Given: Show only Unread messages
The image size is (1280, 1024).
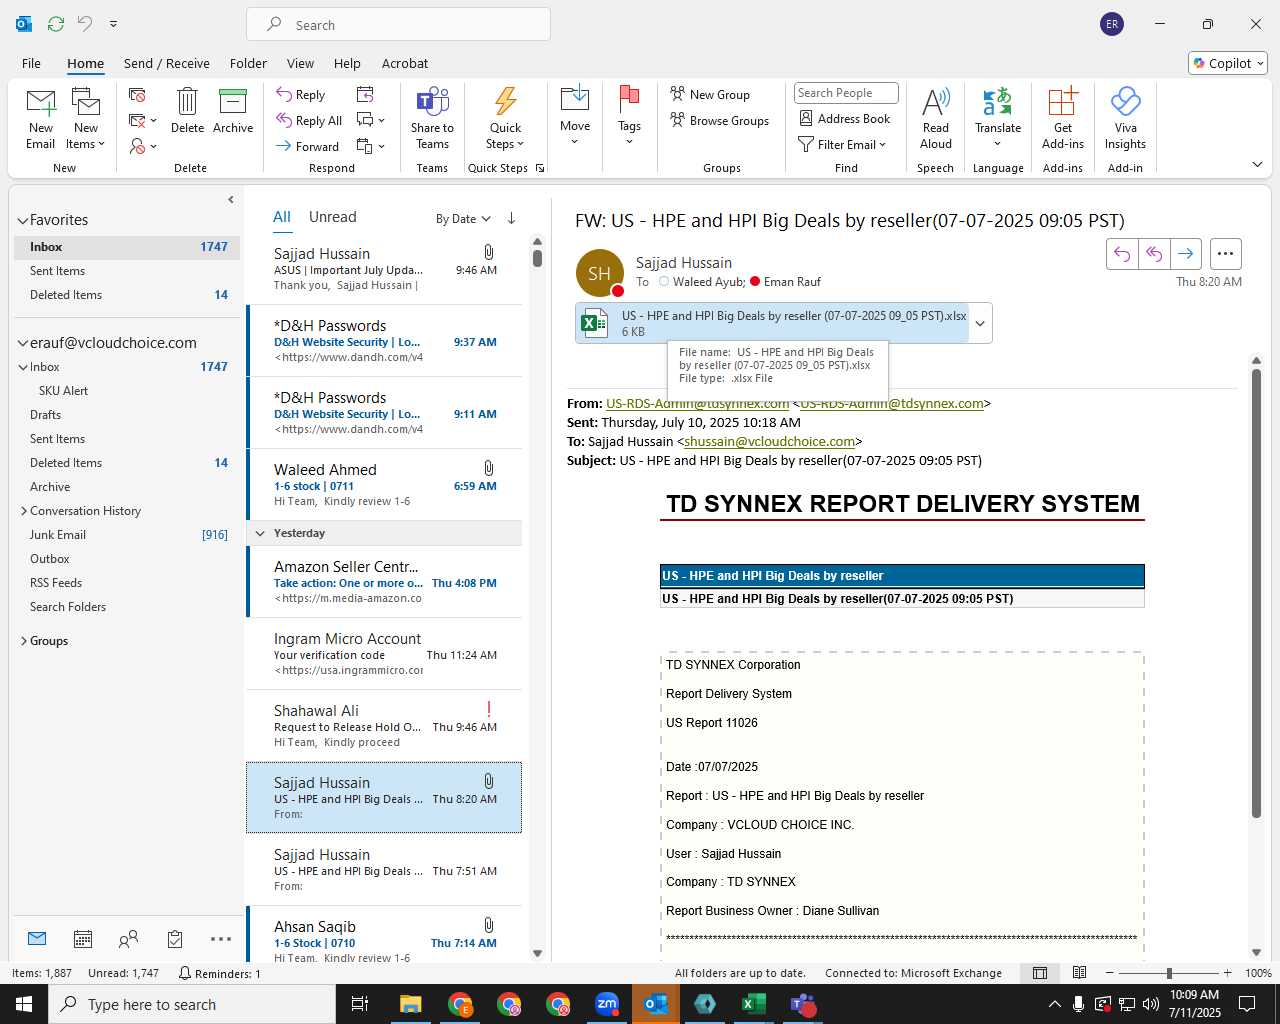Looking at the screenshot, I should click(332, 217).
